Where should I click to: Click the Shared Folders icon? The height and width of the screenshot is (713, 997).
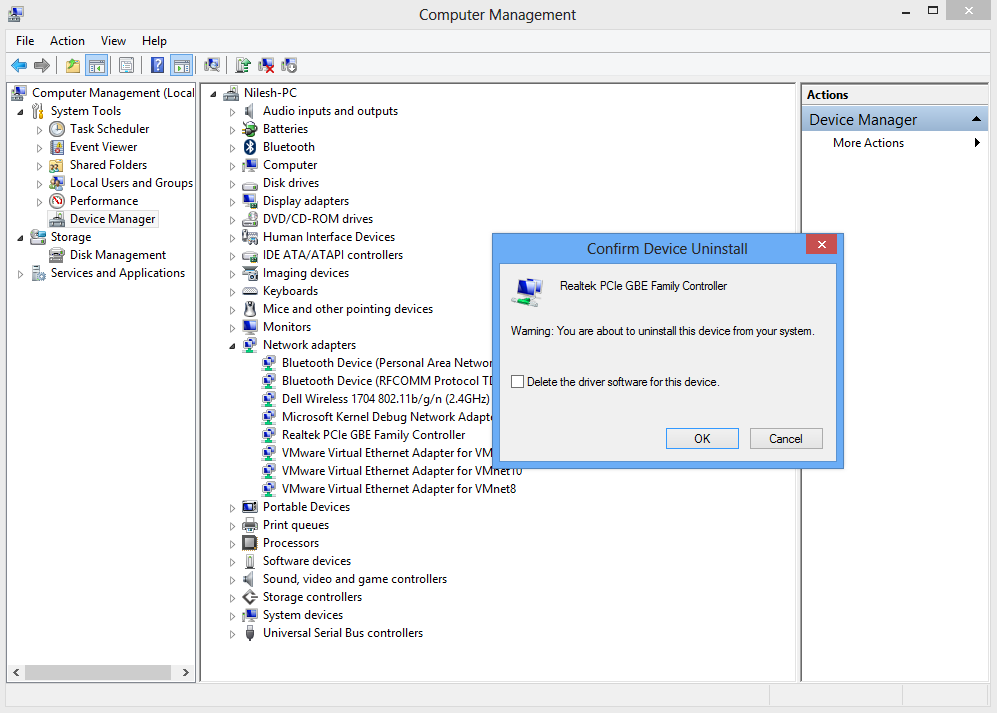(57, 165)
